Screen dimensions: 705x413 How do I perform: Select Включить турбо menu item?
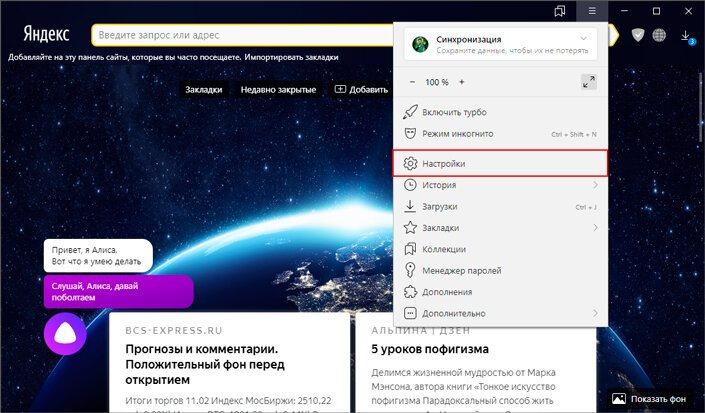[x=500, y=112]
